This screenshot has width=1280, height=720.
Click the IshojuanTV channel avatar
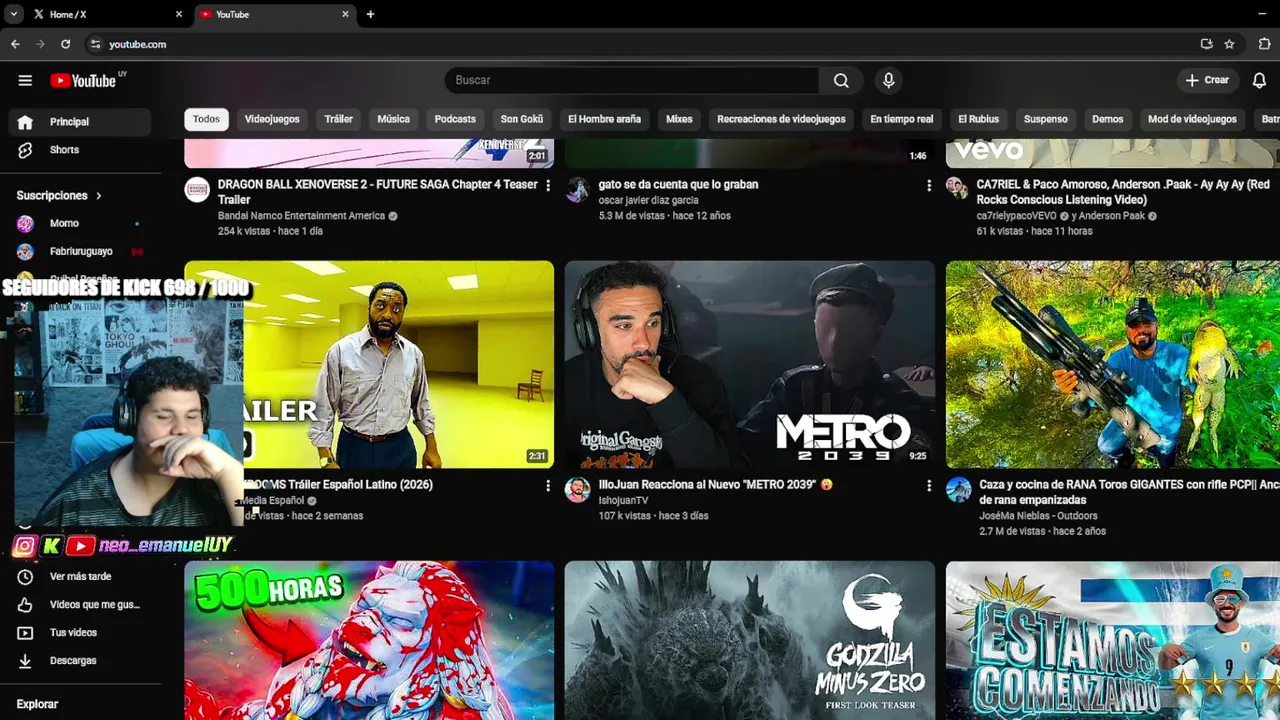577,490
